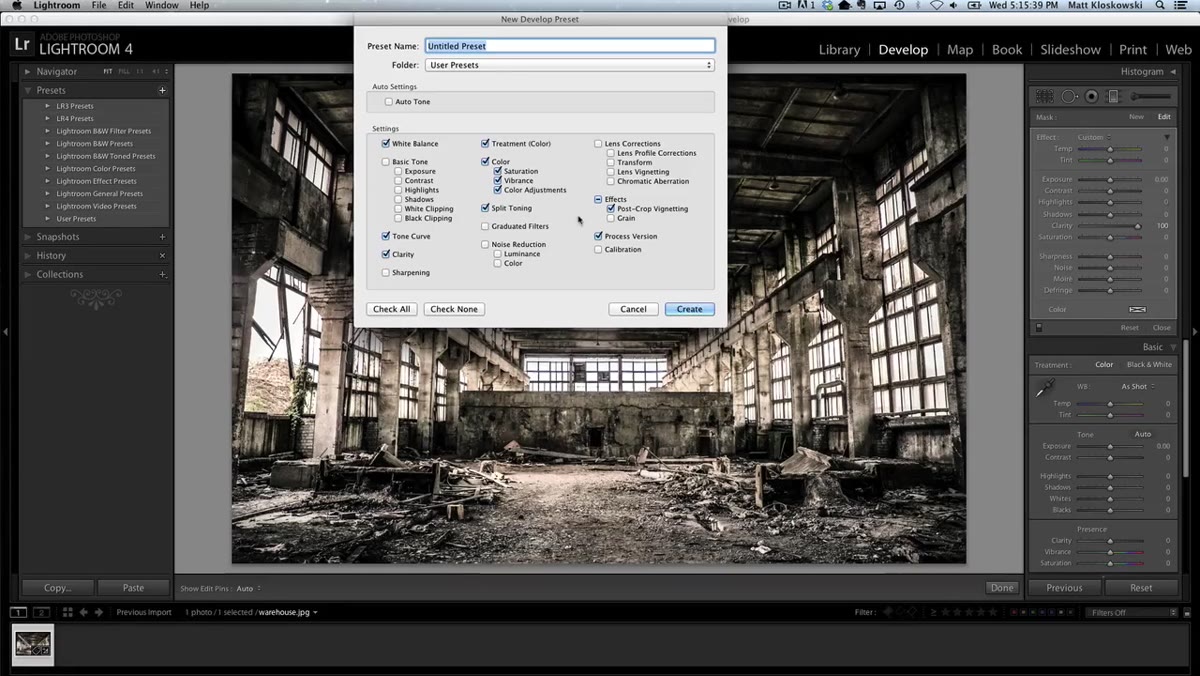Expand the Collections panel
Image resolution: width=1200 pixels, height=676 pixels.
click(28, 275)
